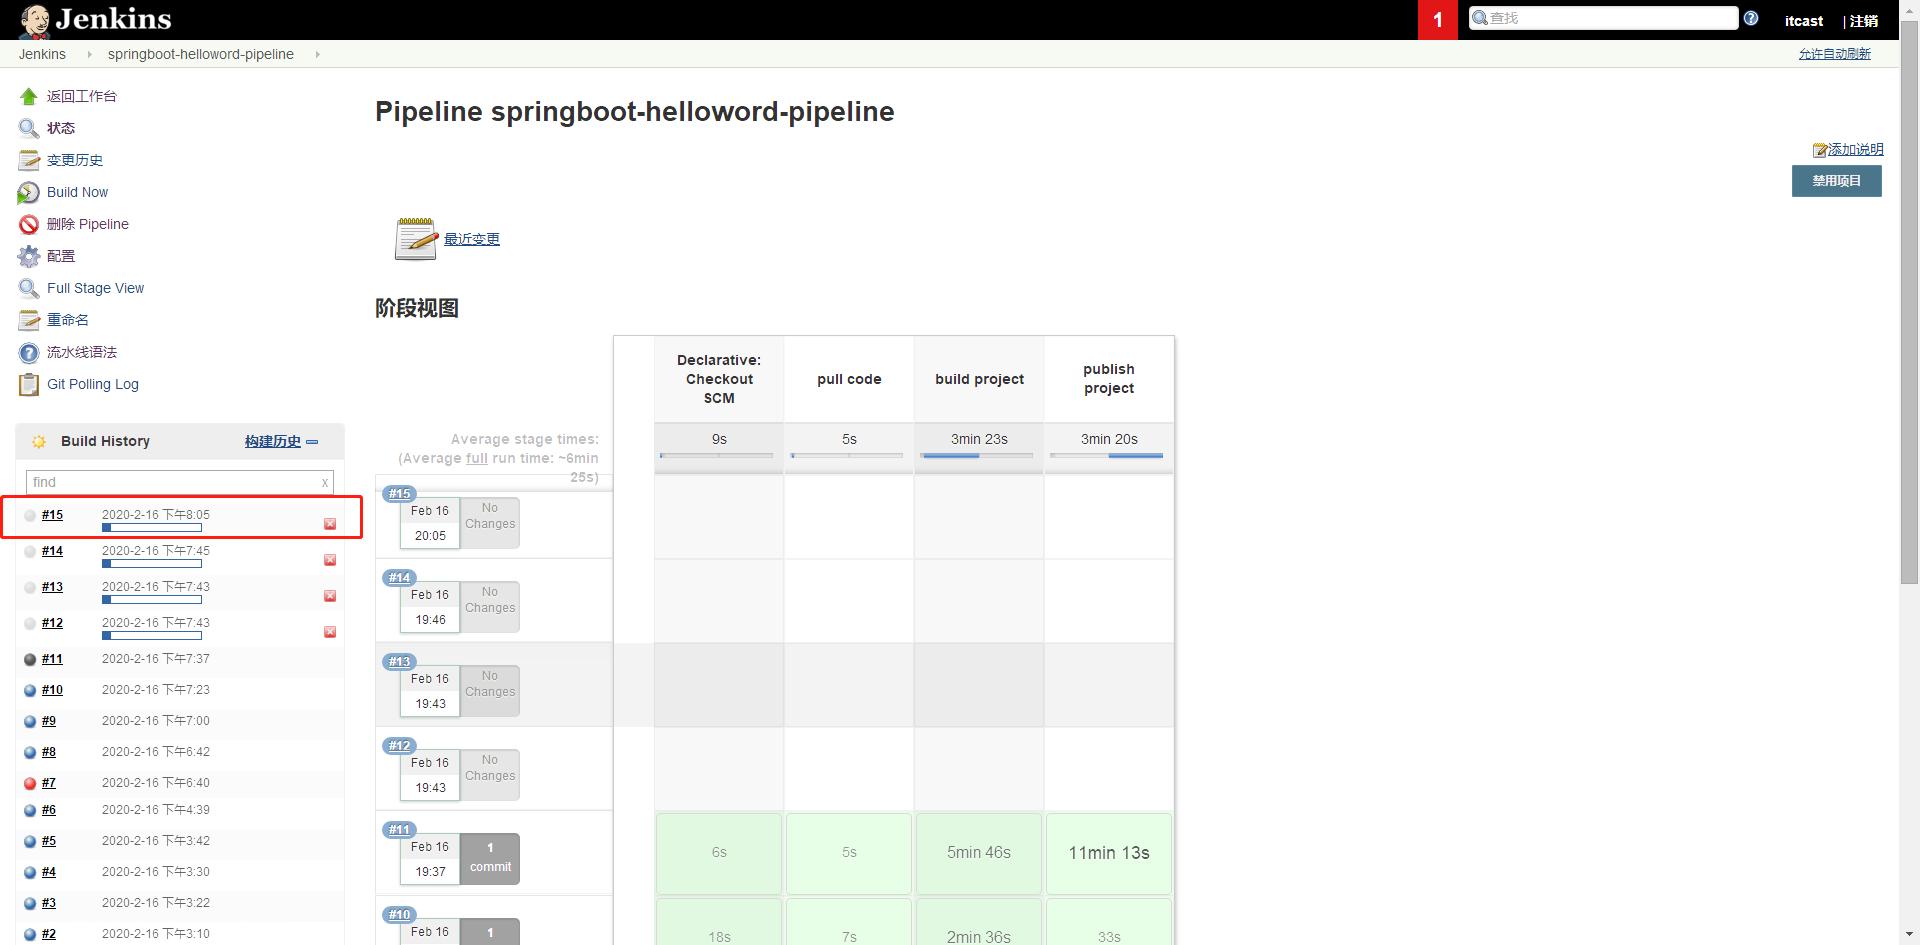Click the notepad icon next to 重命名
1920x945 pixels.
(29, 321)
